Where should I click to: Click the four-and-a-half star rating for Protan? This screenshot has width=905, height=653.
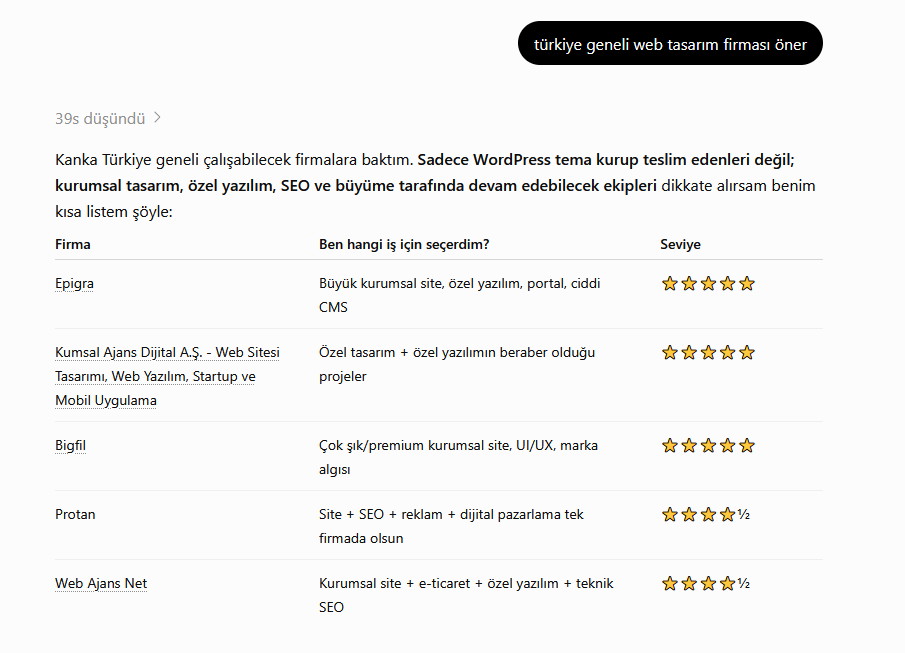[705, 514]
